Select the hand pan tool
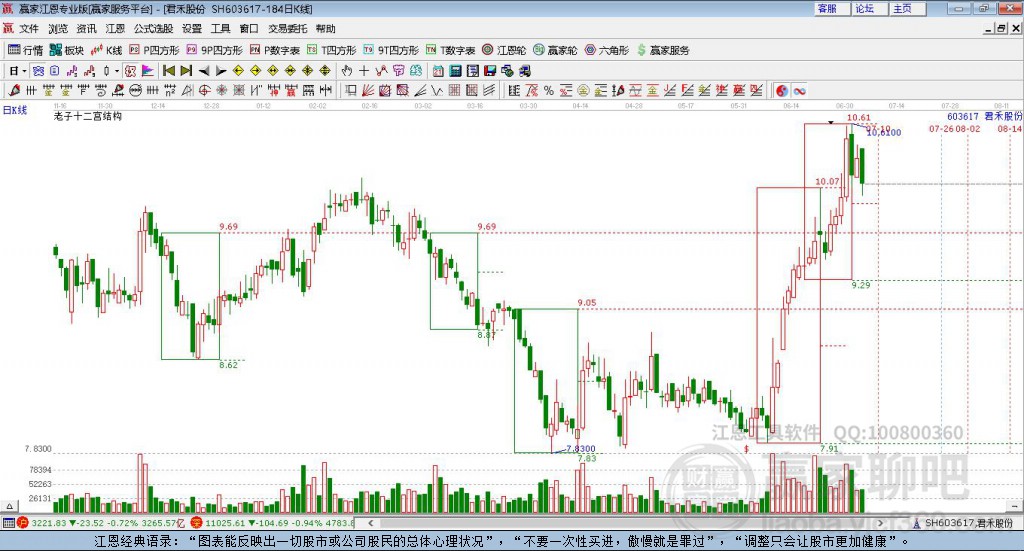The height and width of the screenshot is (551, 1024). (347, 71)
